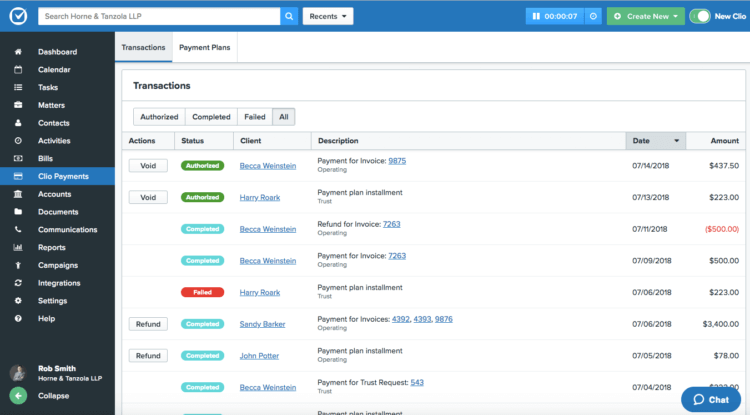Click the Integrations sync icon
750x415 pixels.
pos(18,283)
